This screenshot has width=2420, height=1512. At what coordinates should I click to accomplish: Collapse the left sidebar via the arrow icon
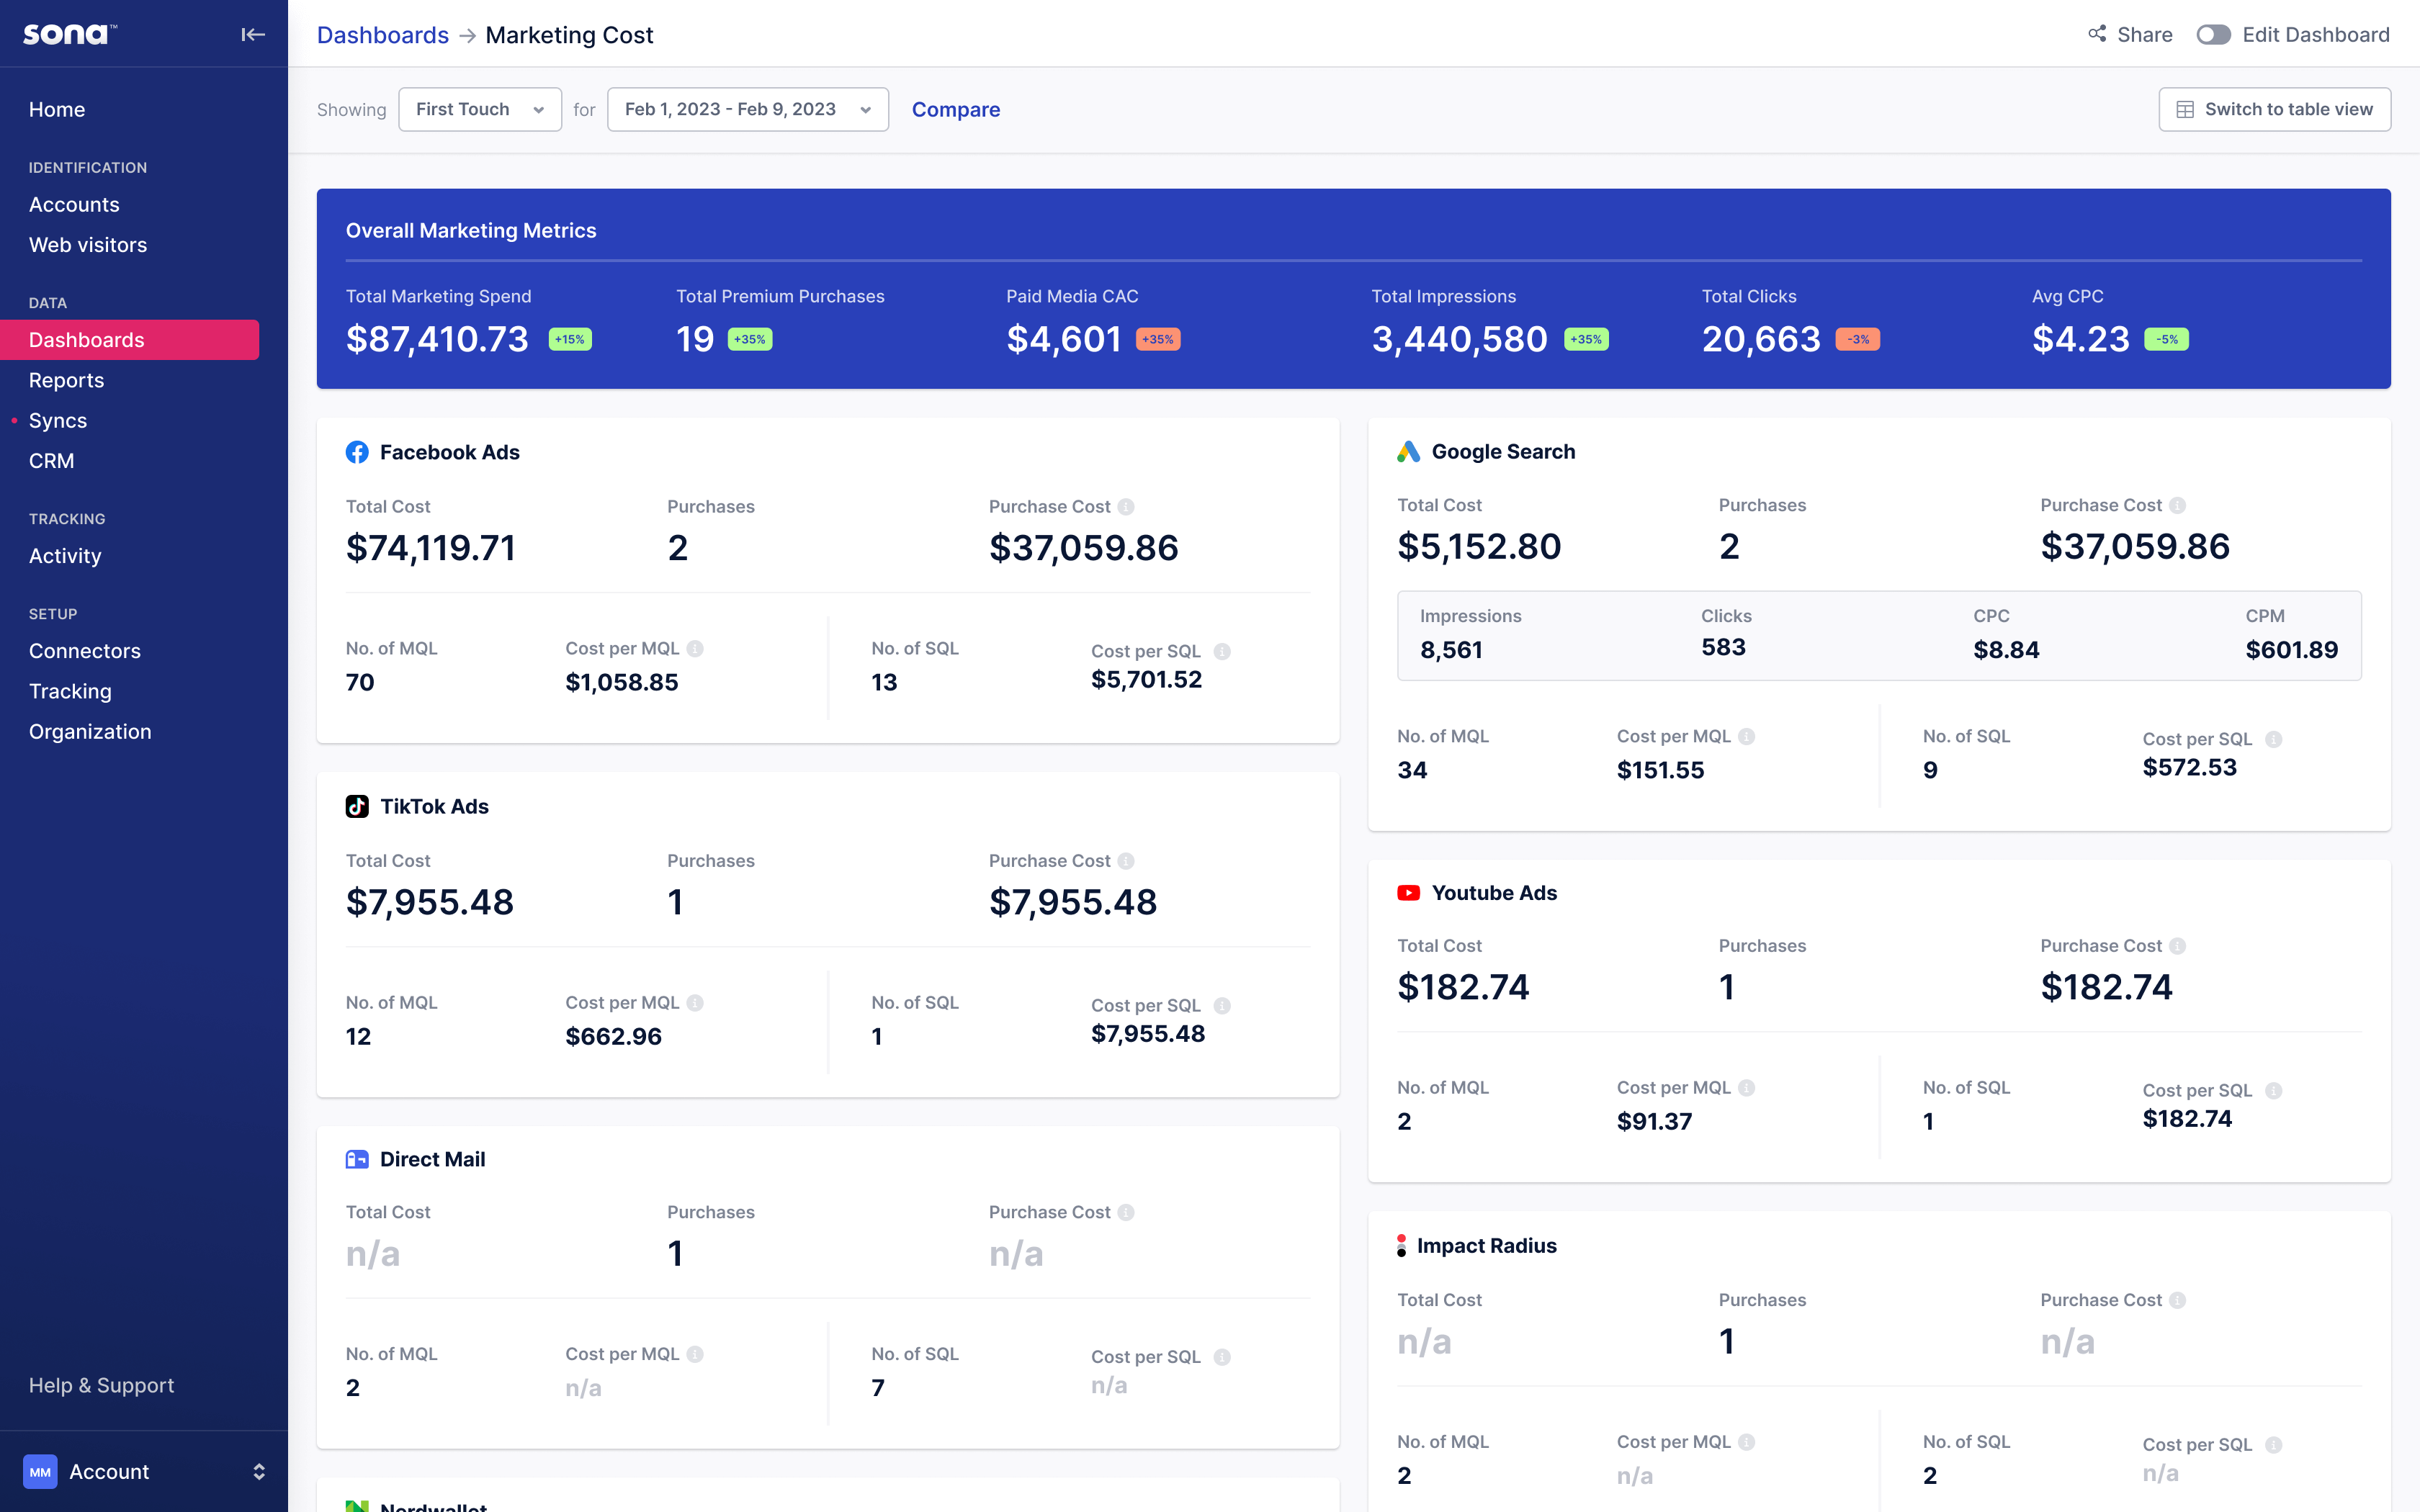click(253, 33)
